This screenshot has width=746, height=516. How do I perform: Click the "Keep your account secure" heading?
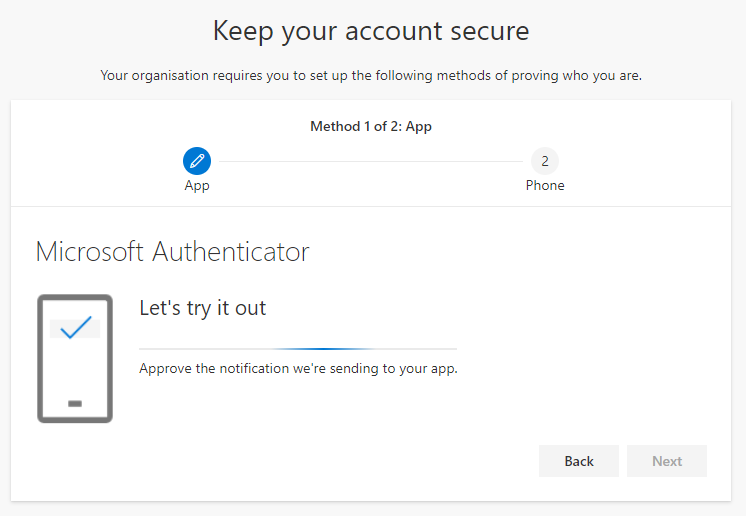click(371, 31)
